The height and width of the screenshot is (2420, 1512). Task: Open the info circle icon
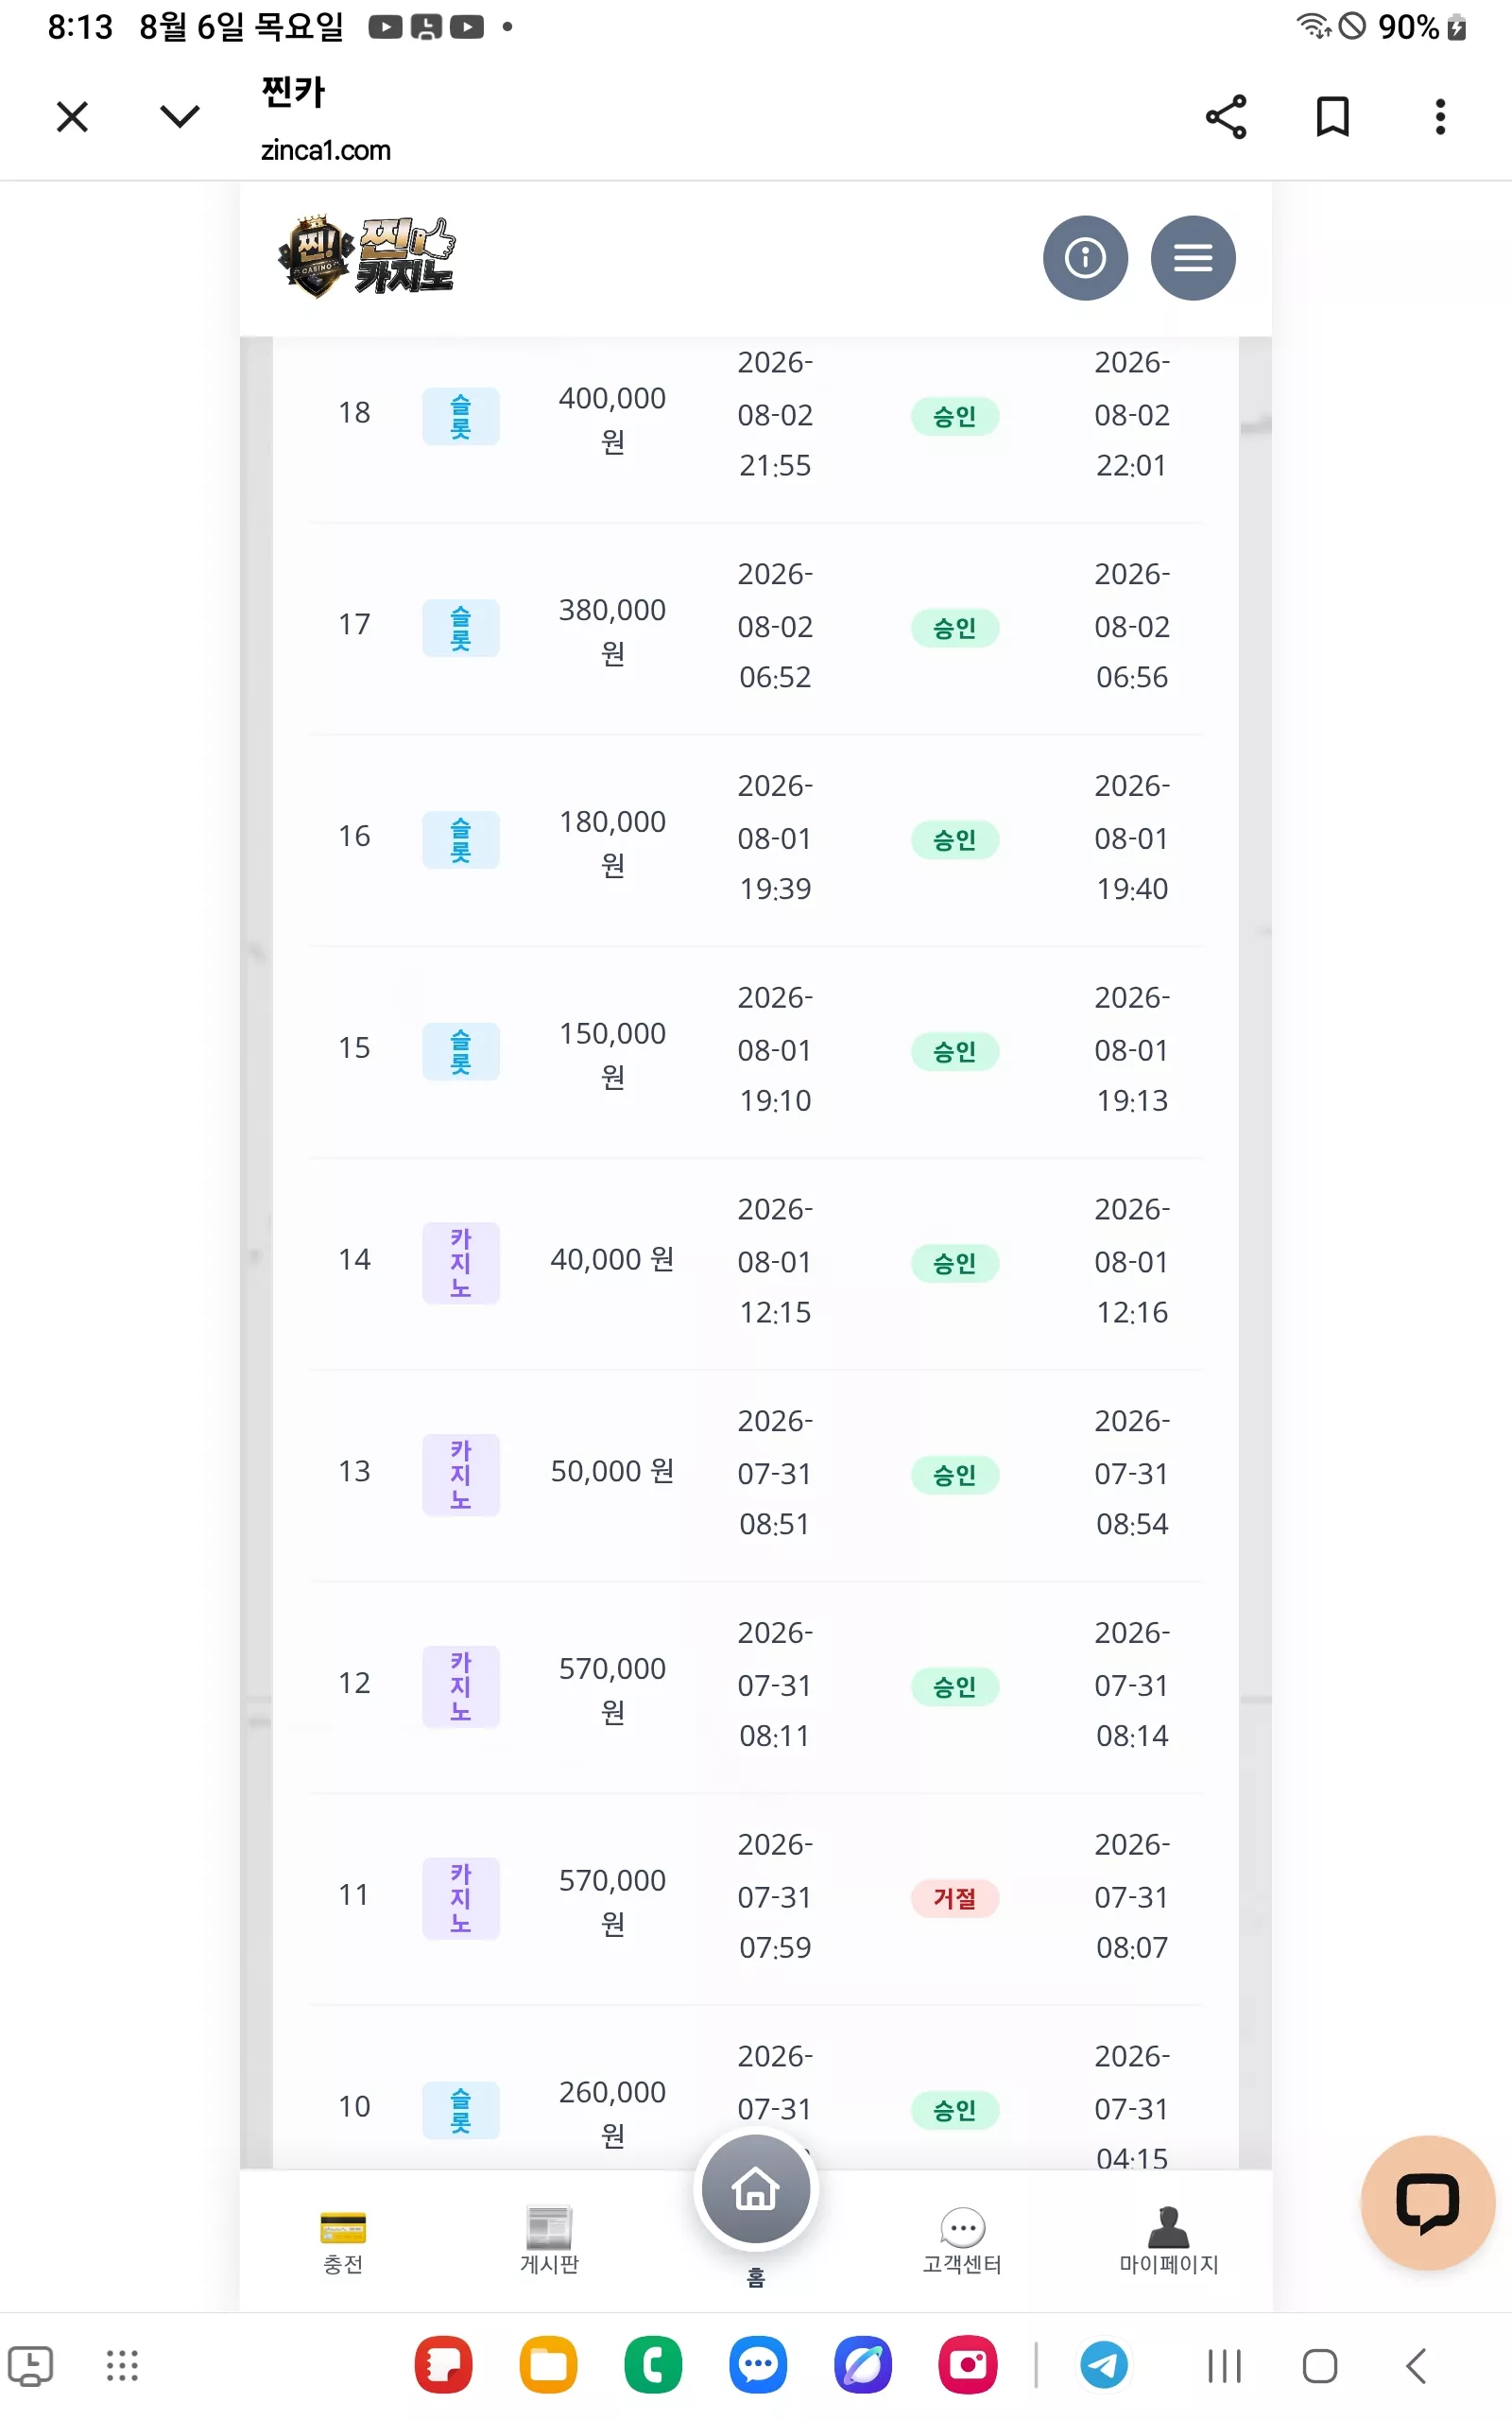click(1085, 258)
